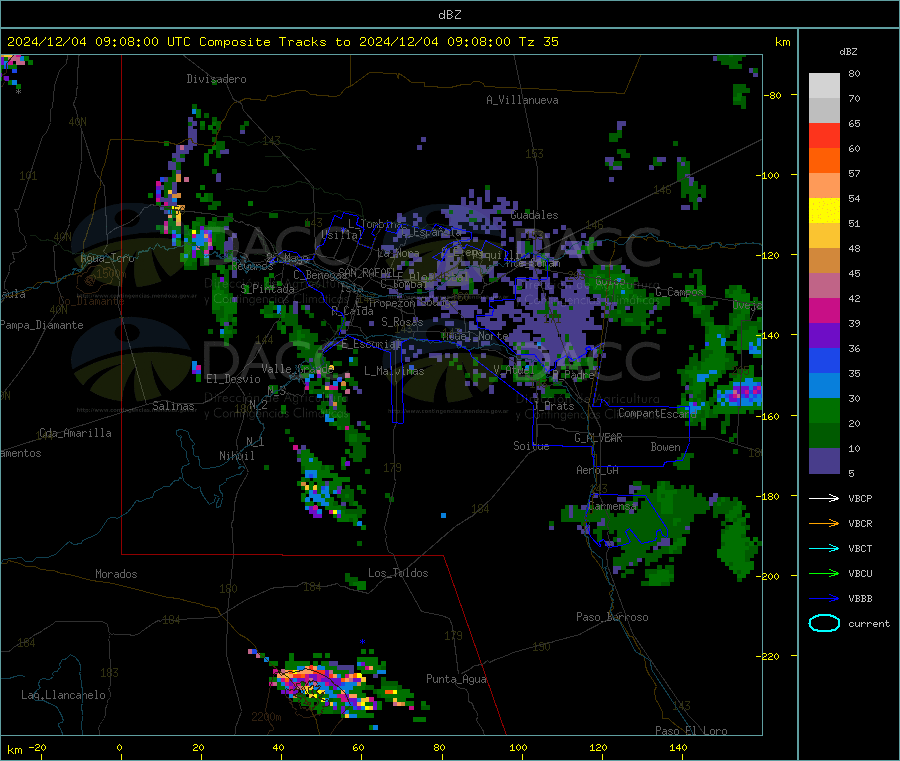Click the -200 tick on vertical axis

770,576
